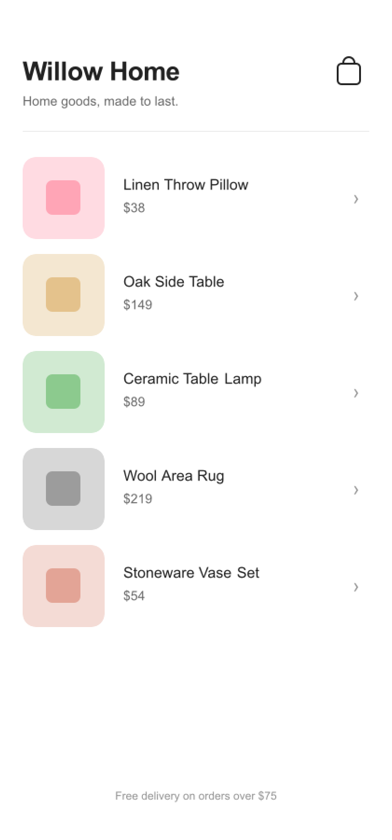
Task: Tap the gray Wool Area Rug thumbnail
Action: coord(63,489)
